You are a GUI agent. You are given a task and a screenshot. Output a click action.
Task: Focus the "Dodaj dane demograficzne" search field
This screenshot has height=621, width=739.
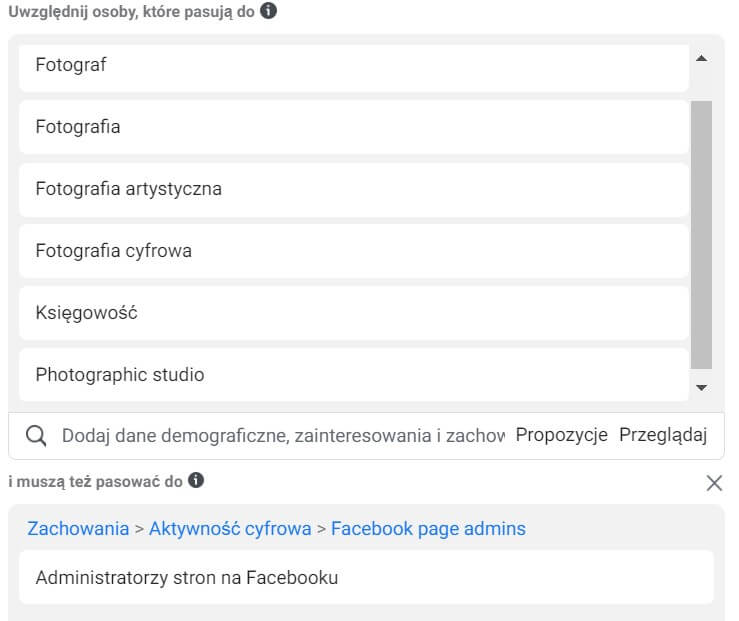[x=283, y=435]
